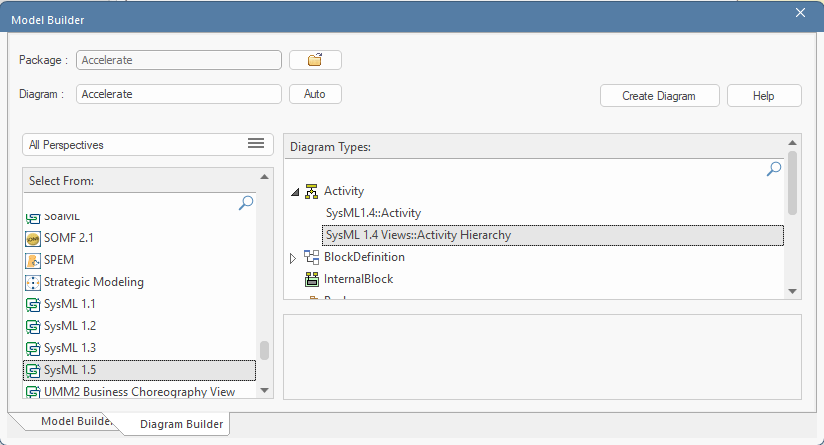
Task: Switch to the Model Builder tab
Action: tap(68, 421)
